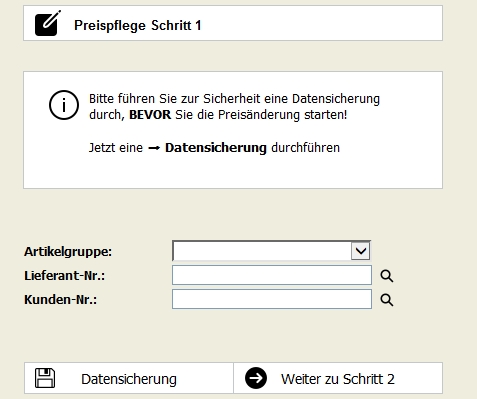Screen dimensions: 477x399
Task: Click the Preispflege Schritt 1 title
Action: (x=138, y=25)
